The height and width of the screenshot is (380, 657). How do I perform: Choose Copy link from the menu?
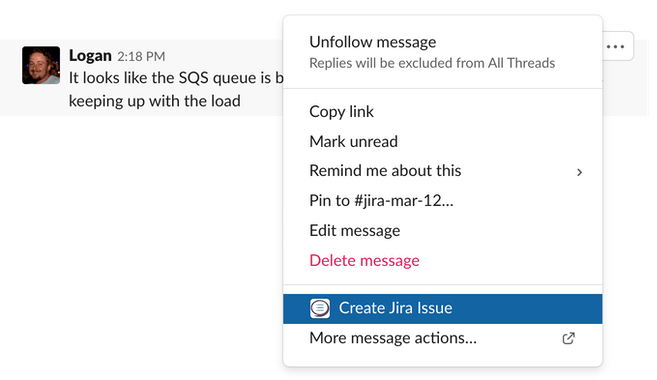(442, 111)
